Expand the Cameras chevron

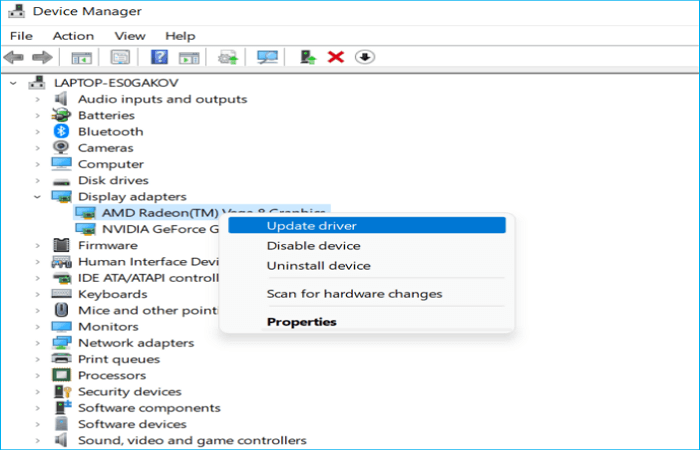pyautogui.click(x=38, y=148)
